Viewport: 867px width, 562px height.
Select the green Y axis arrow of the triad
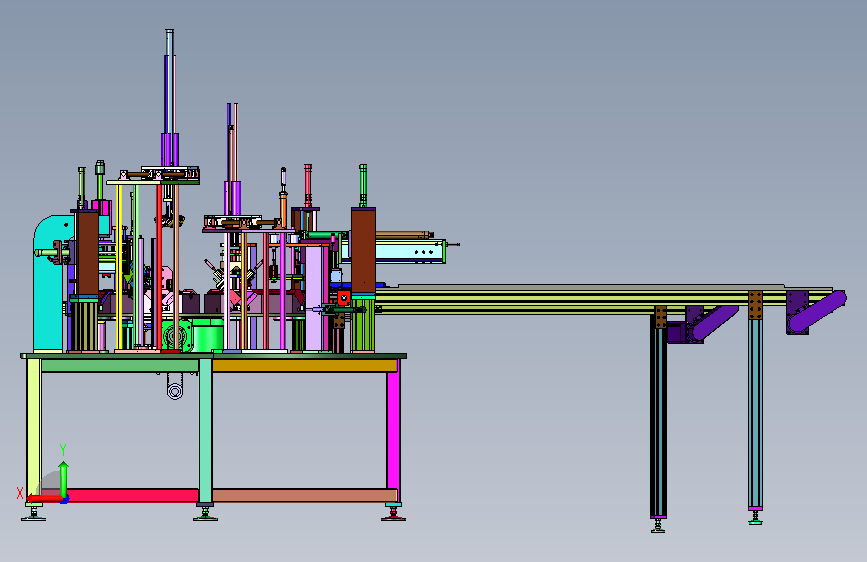coord(64,479)
